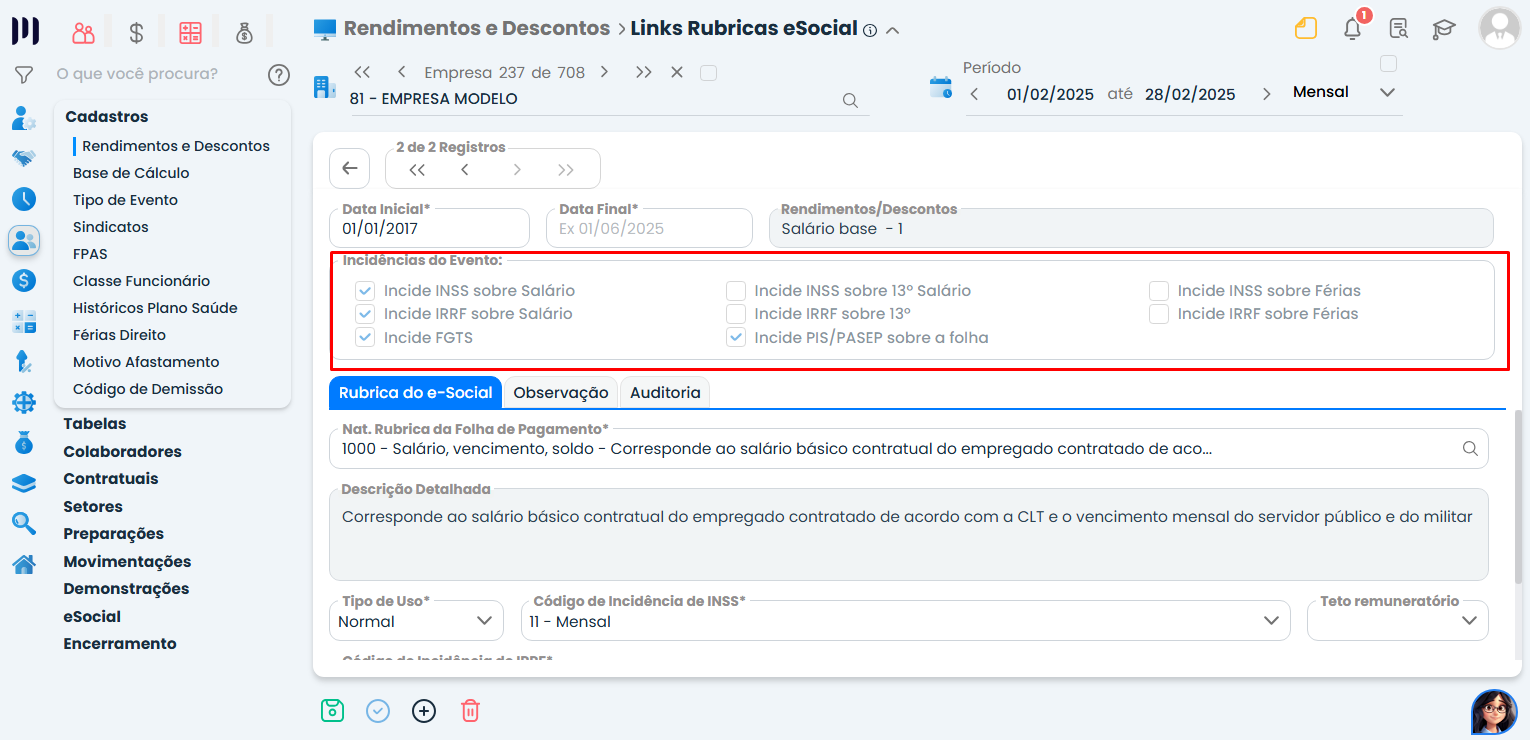
Task: Save the record with the green save icon
Action: [332, 711]
